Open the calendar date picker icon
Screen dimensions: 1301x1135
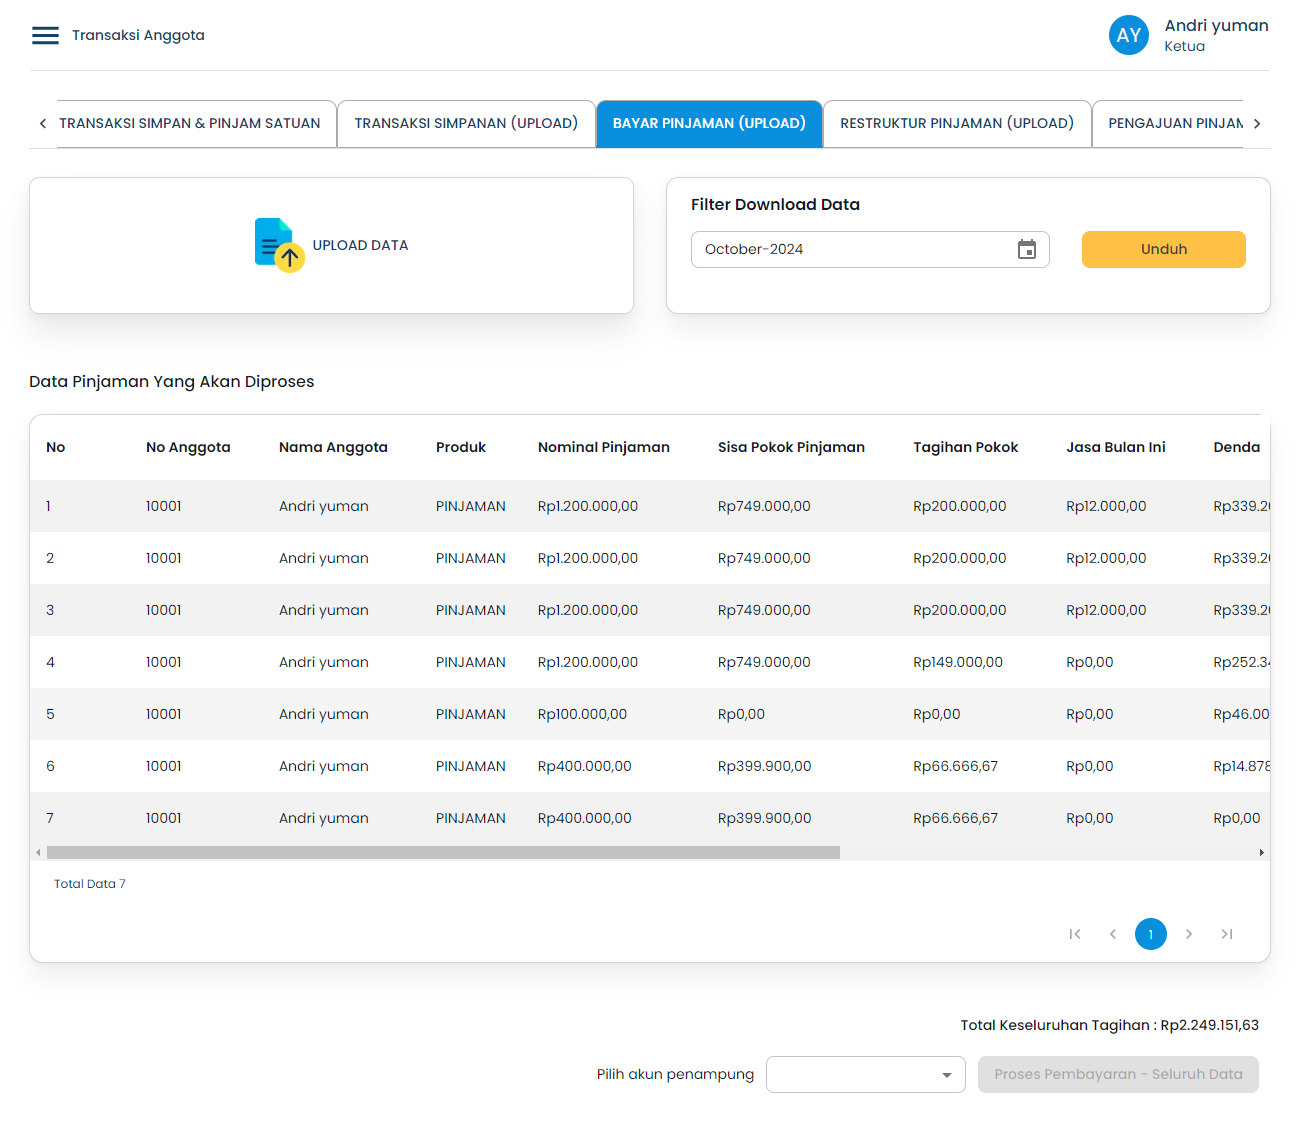[x=1026, y=250]
